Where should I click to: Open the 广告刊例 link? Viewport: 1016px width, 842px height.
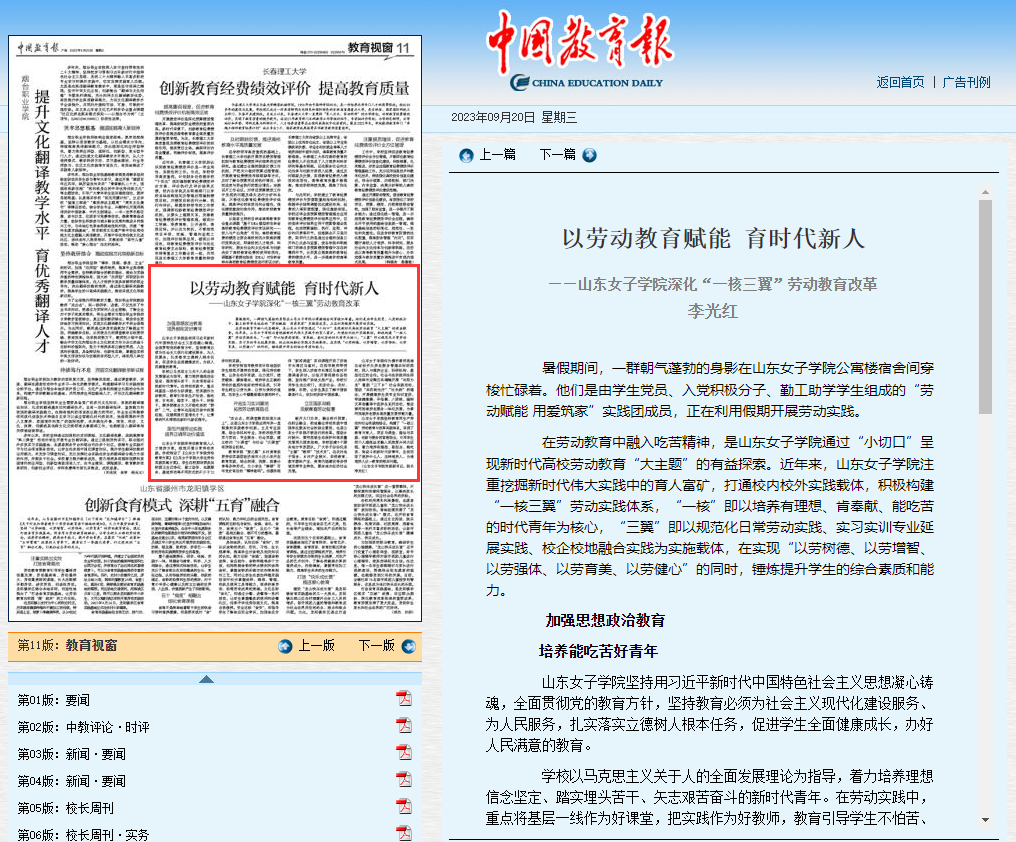pos(966,82)
